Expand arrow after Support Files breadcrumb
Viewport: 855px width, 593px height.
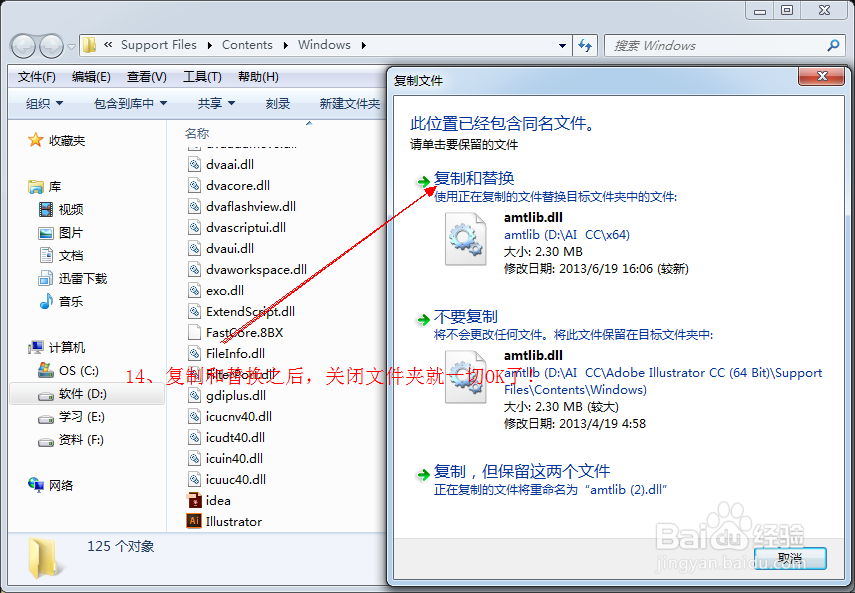(x=209, y=45)
